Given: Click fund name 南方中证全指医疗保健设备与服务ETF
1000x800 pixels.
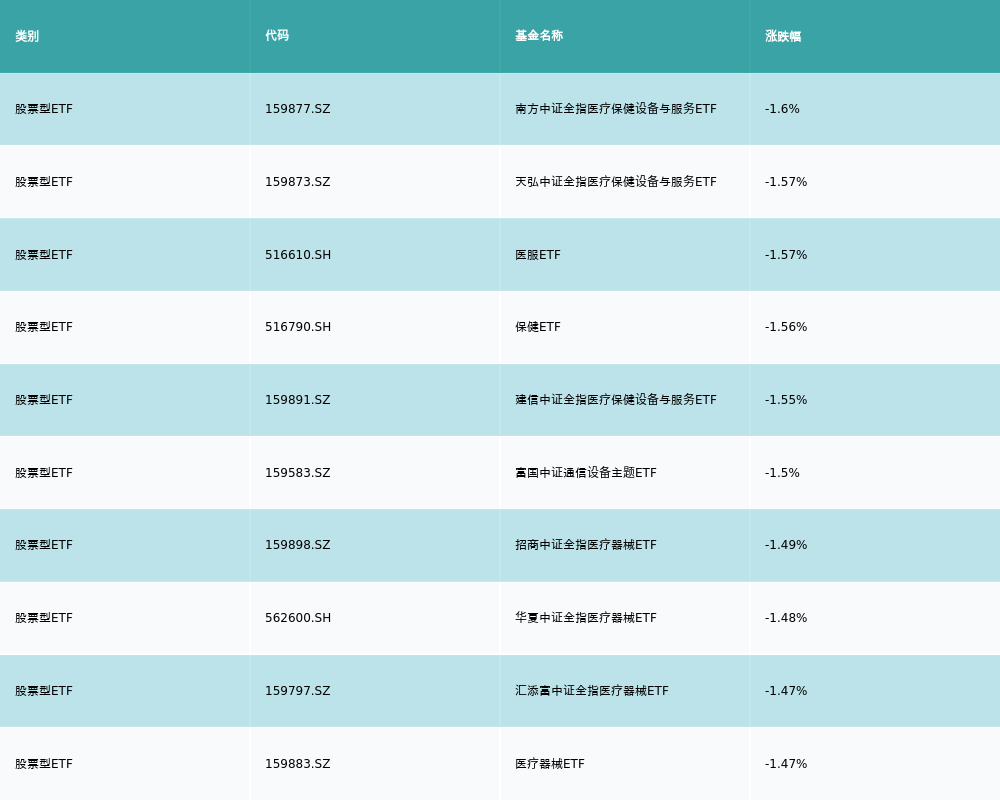Looking at the screenshot, I should tap(615, 109).
